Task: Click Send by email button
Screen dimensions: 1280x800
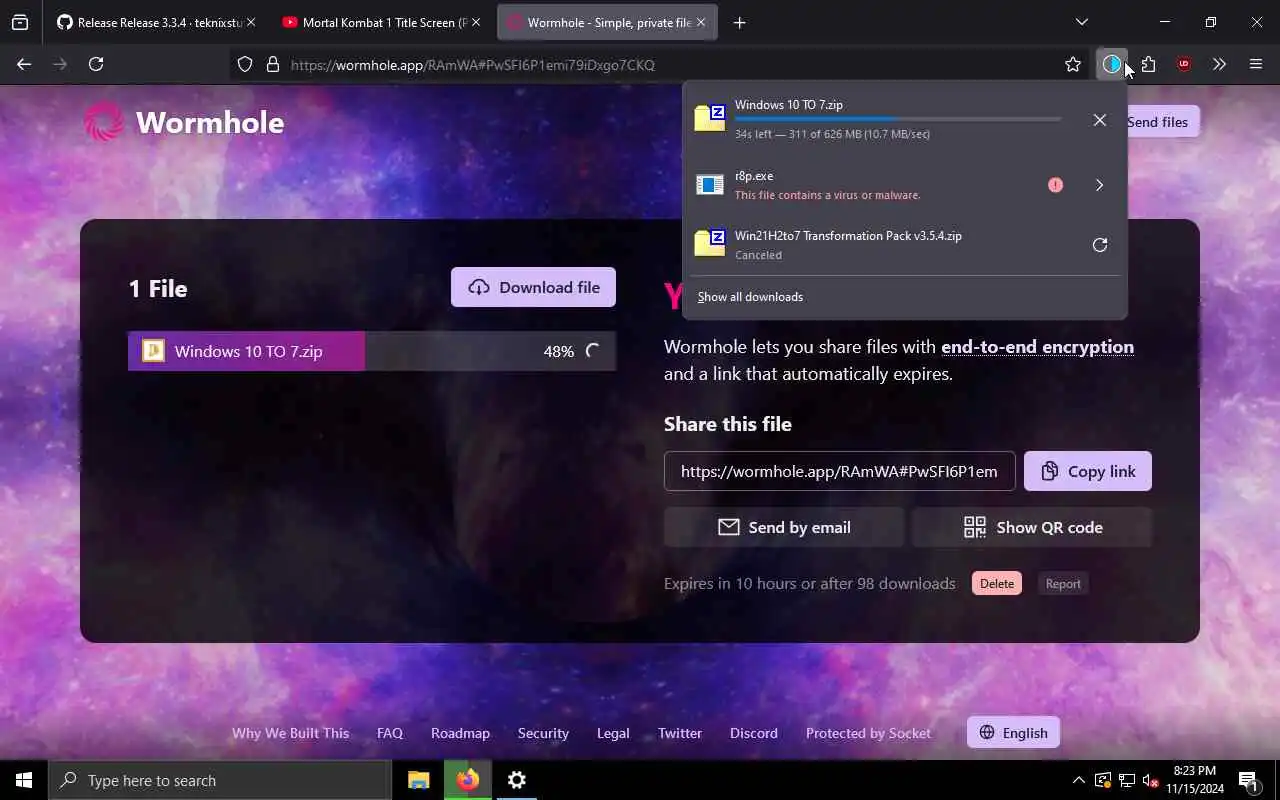Action: [x=784, y=527]
